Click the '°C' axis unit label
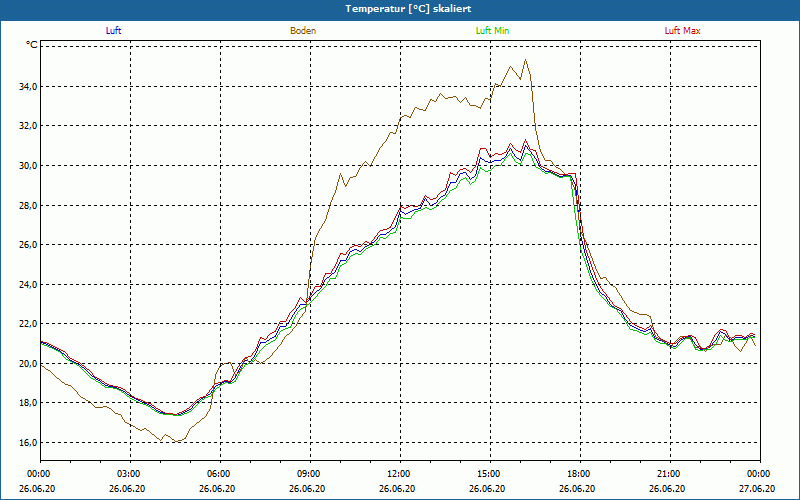 click(x=32, y=45)
